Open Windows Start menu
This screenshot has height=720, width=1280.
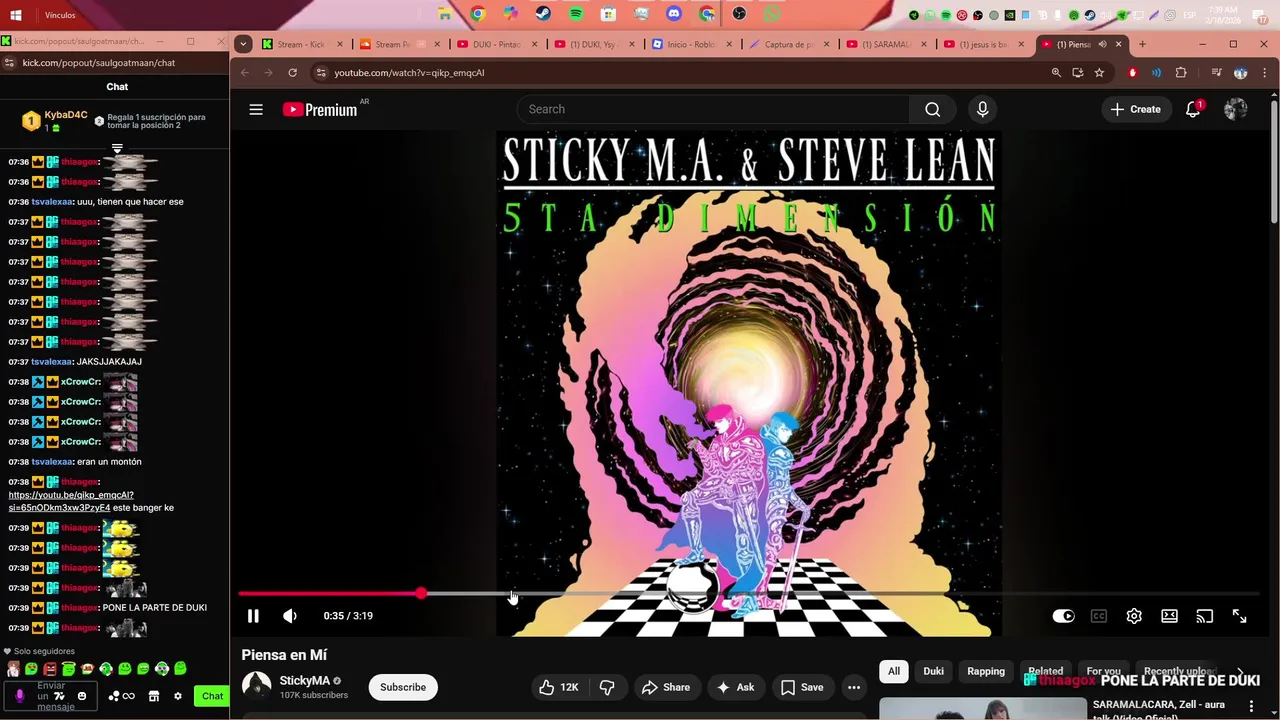pyautogui.click(x=16, y=15)
